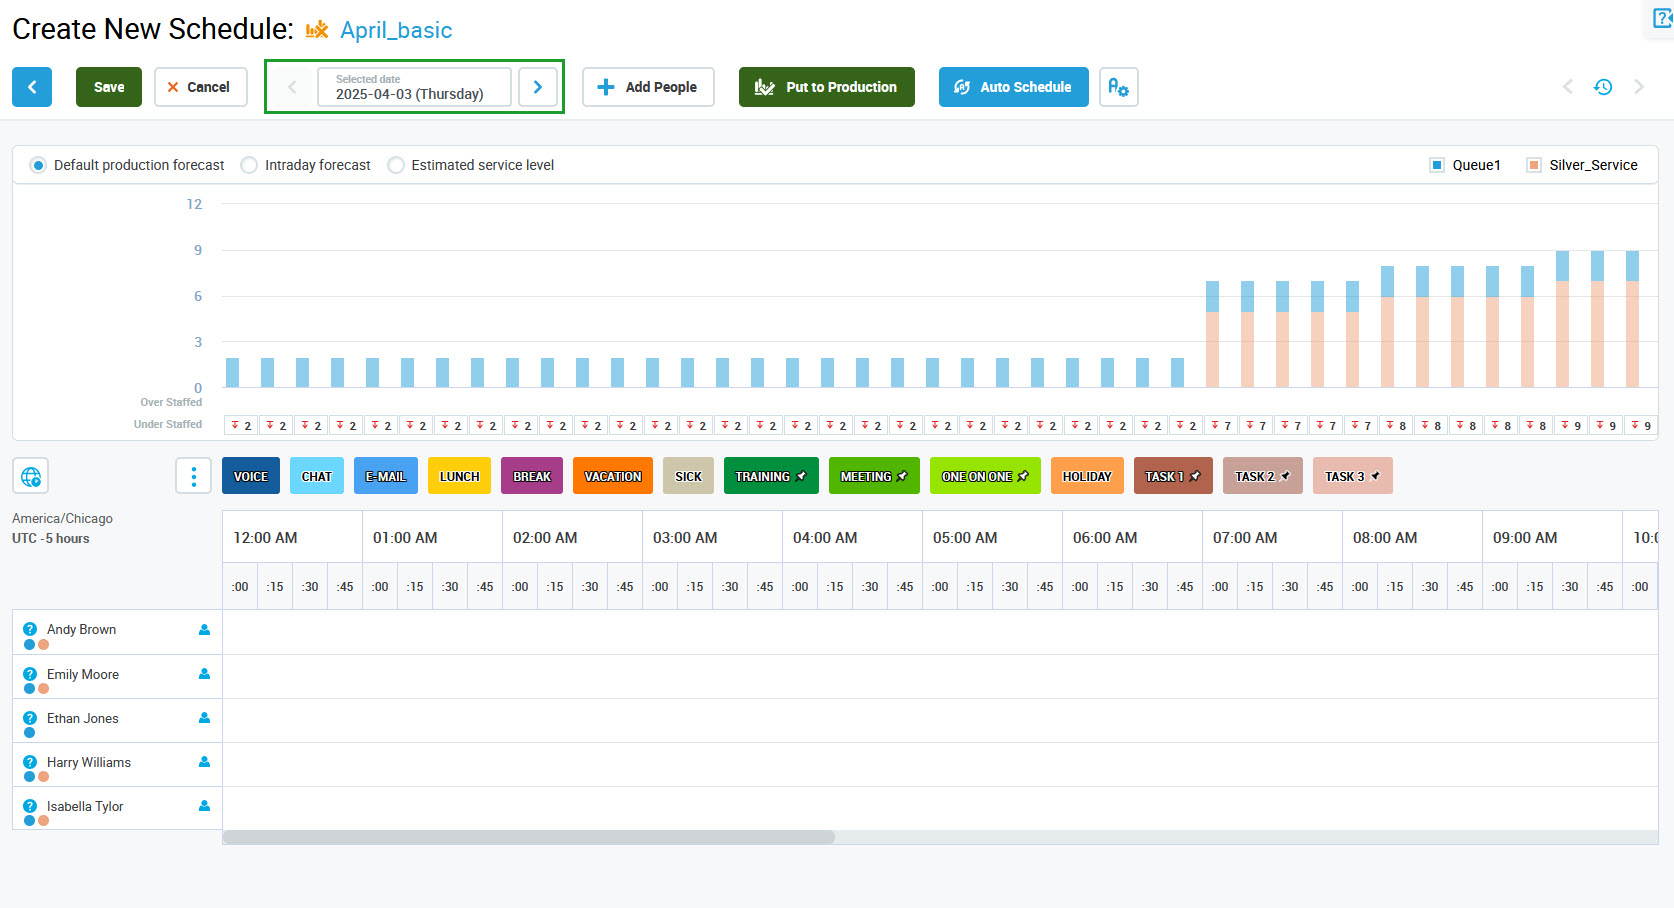This screenshot has width=1674, height=908.
Task: Choose Estimated service level option
Action: click(396, 165)
